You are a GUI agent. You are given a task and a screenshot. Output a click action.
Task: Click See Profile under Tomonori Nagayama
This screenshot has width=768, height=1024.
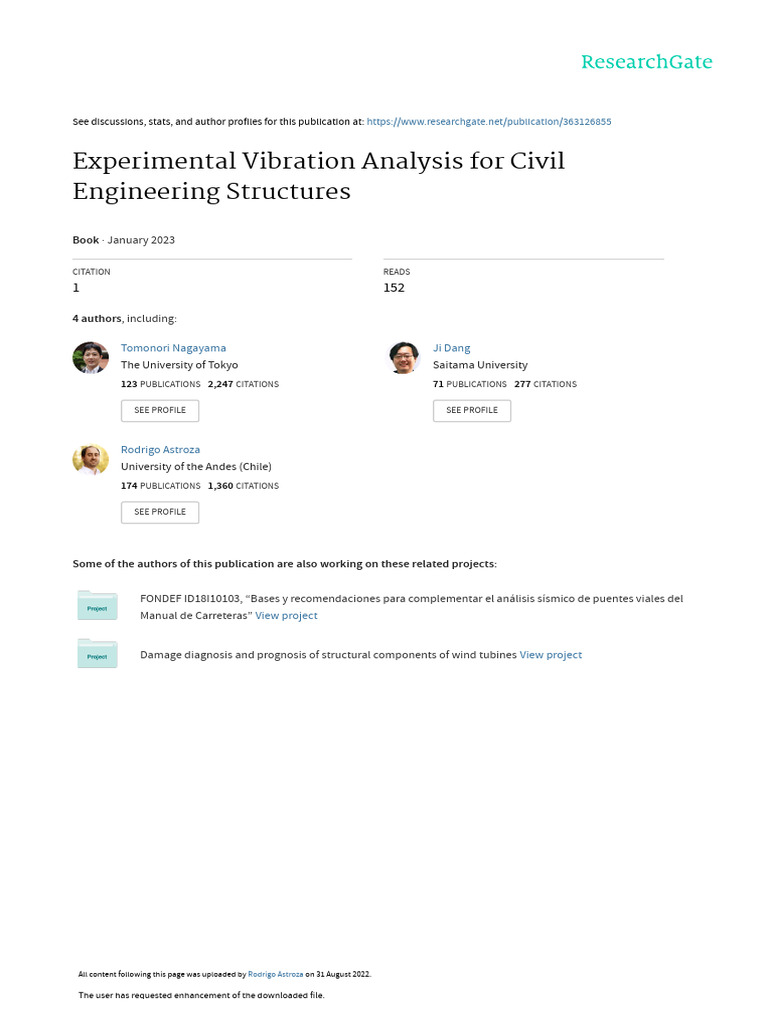point(160,410)
